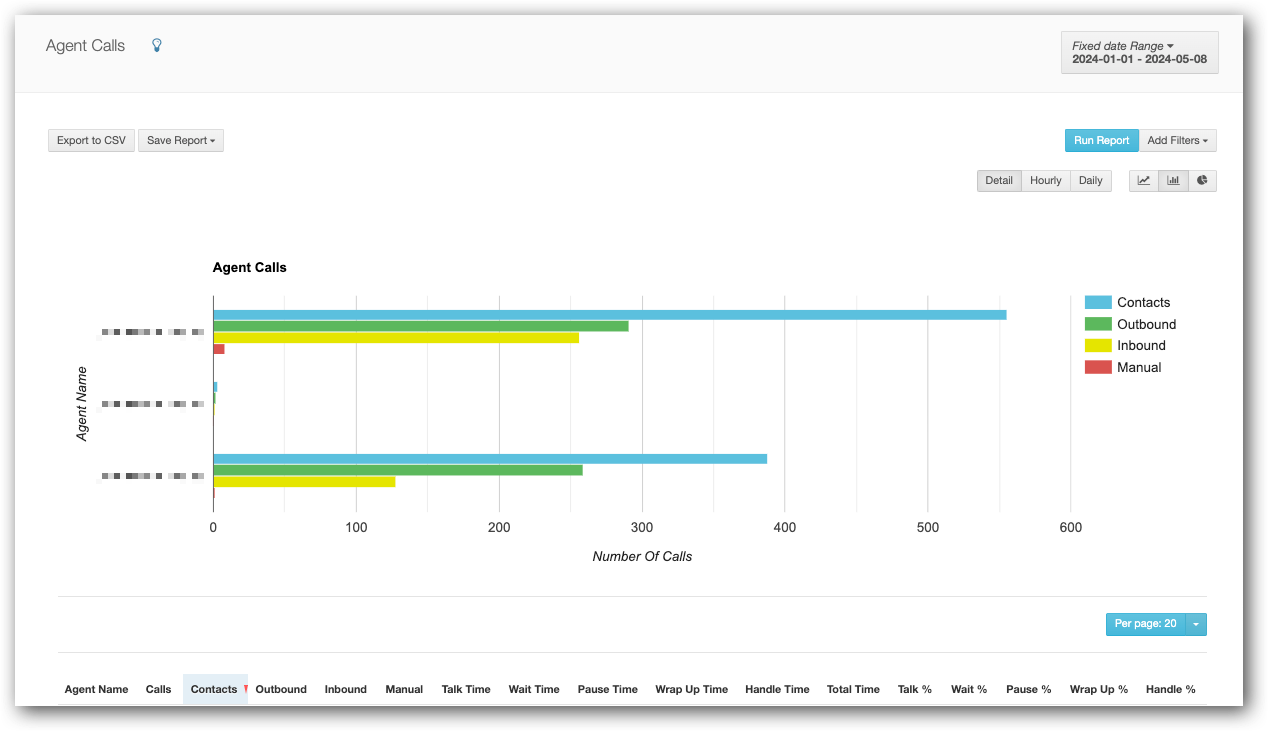The width and height of the screenshot is (1268, 731).
Task: Select the Hourly view tab
Action: pos(1045,181)
